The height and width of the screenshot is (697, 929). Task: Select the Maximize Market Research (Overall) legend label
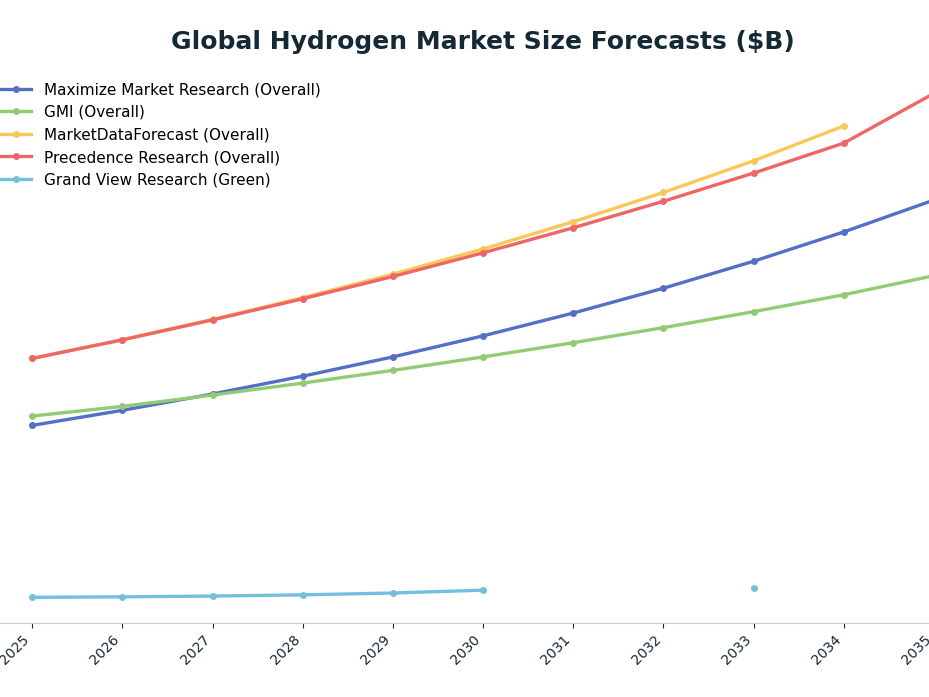click(x=182, y=89)
